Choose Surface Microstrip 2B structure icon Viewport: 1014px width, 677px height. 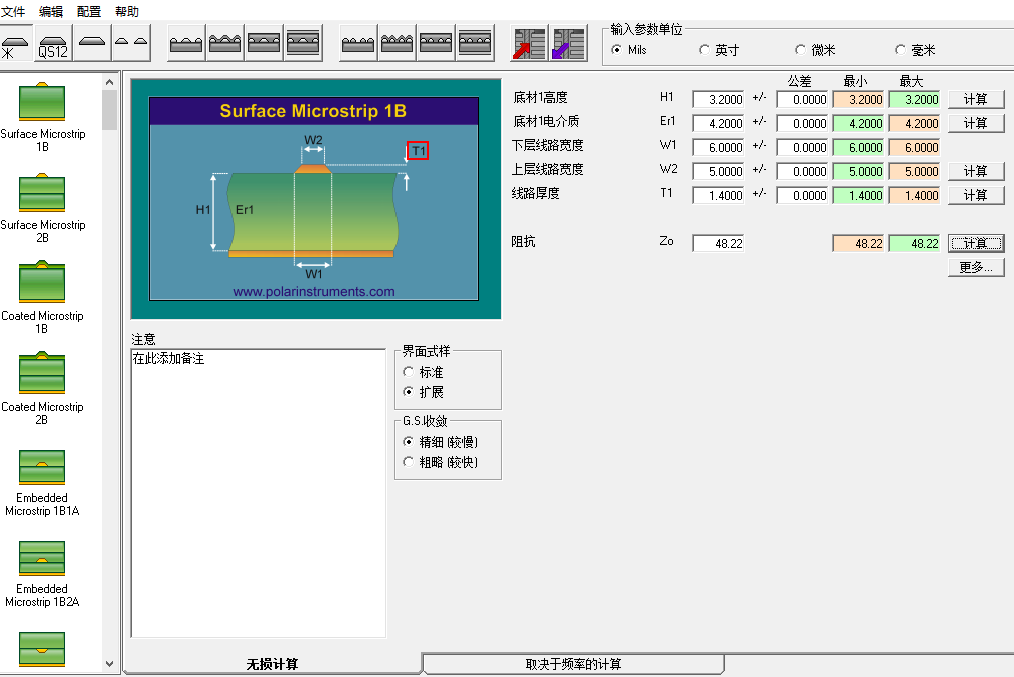click(x=42, y=193)
